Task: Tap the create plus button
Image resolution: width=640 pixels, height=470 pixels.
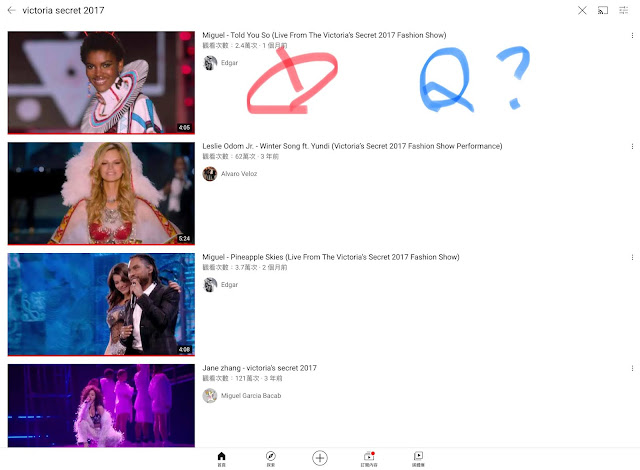Action: coord(320,458)
